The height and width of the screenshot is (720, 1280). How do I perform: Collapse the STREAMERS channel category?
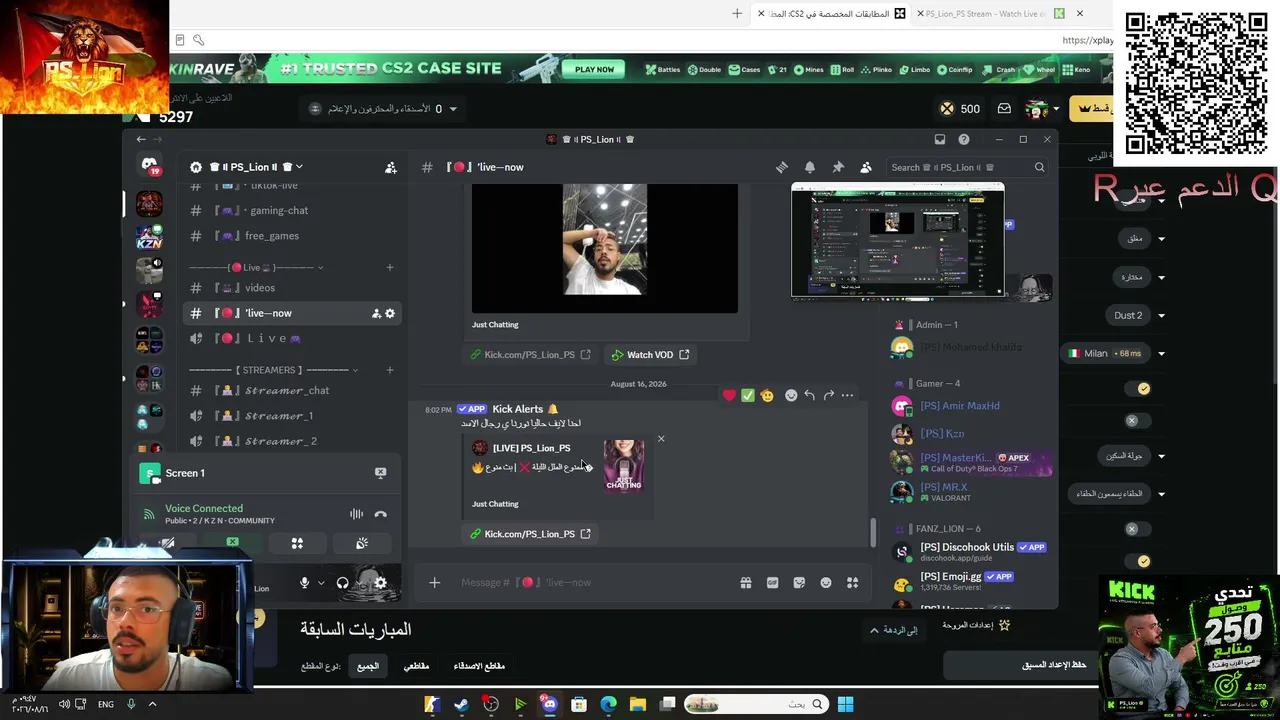(x=274, y=370)
